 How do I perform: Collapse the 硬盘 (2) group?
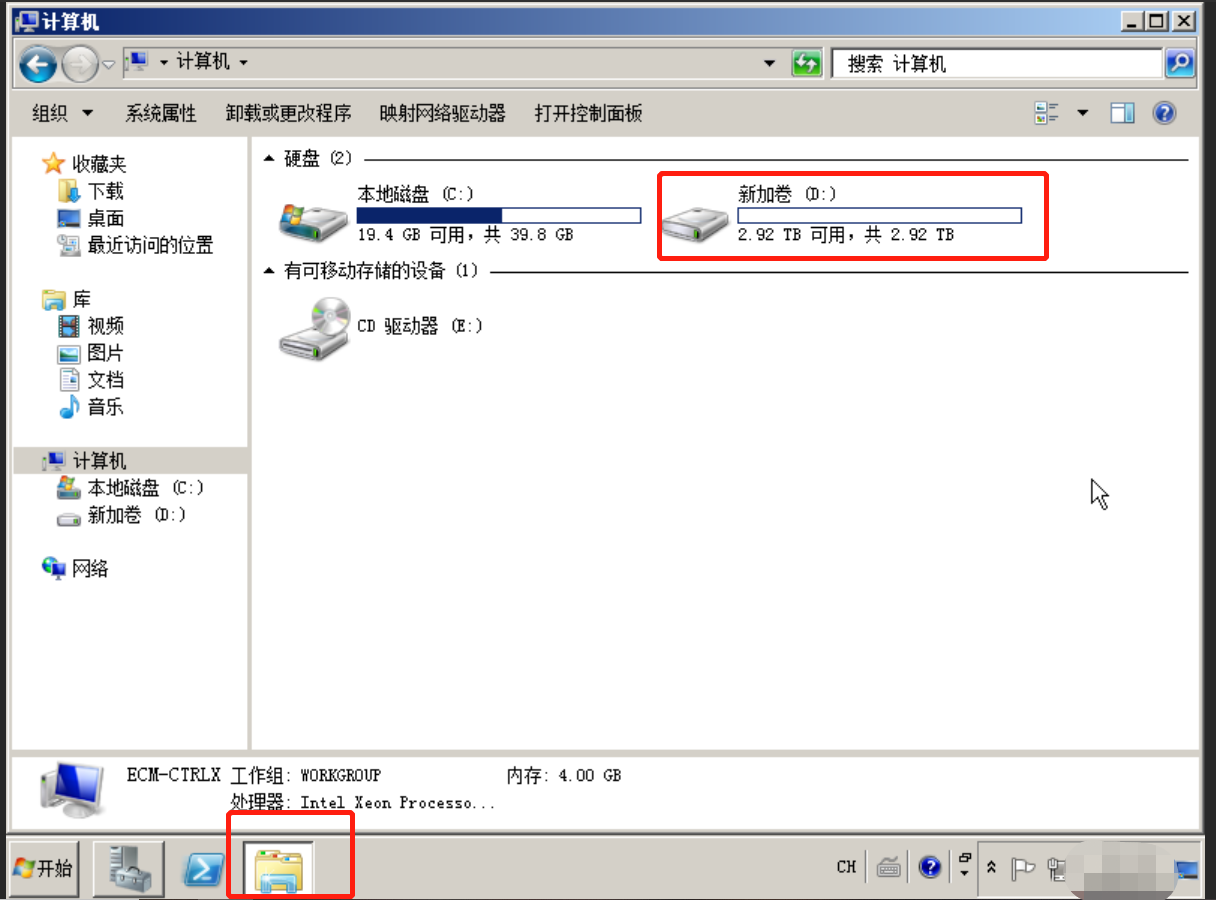click(x=269, y=158)
